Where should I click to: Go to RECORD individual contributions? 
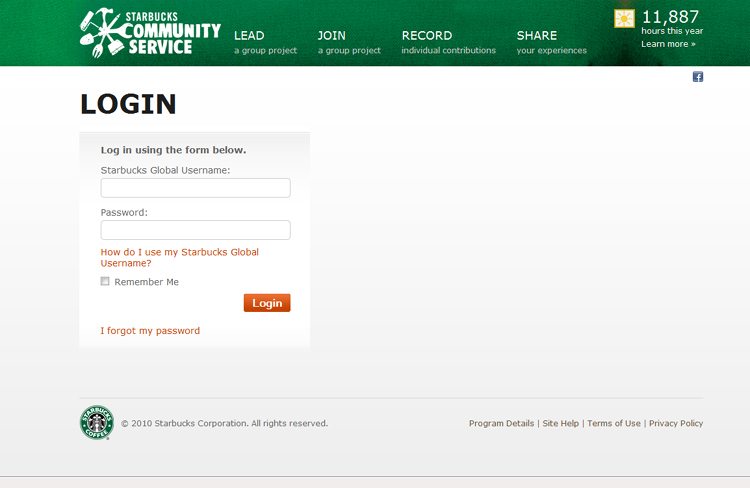tap(447, 41)
